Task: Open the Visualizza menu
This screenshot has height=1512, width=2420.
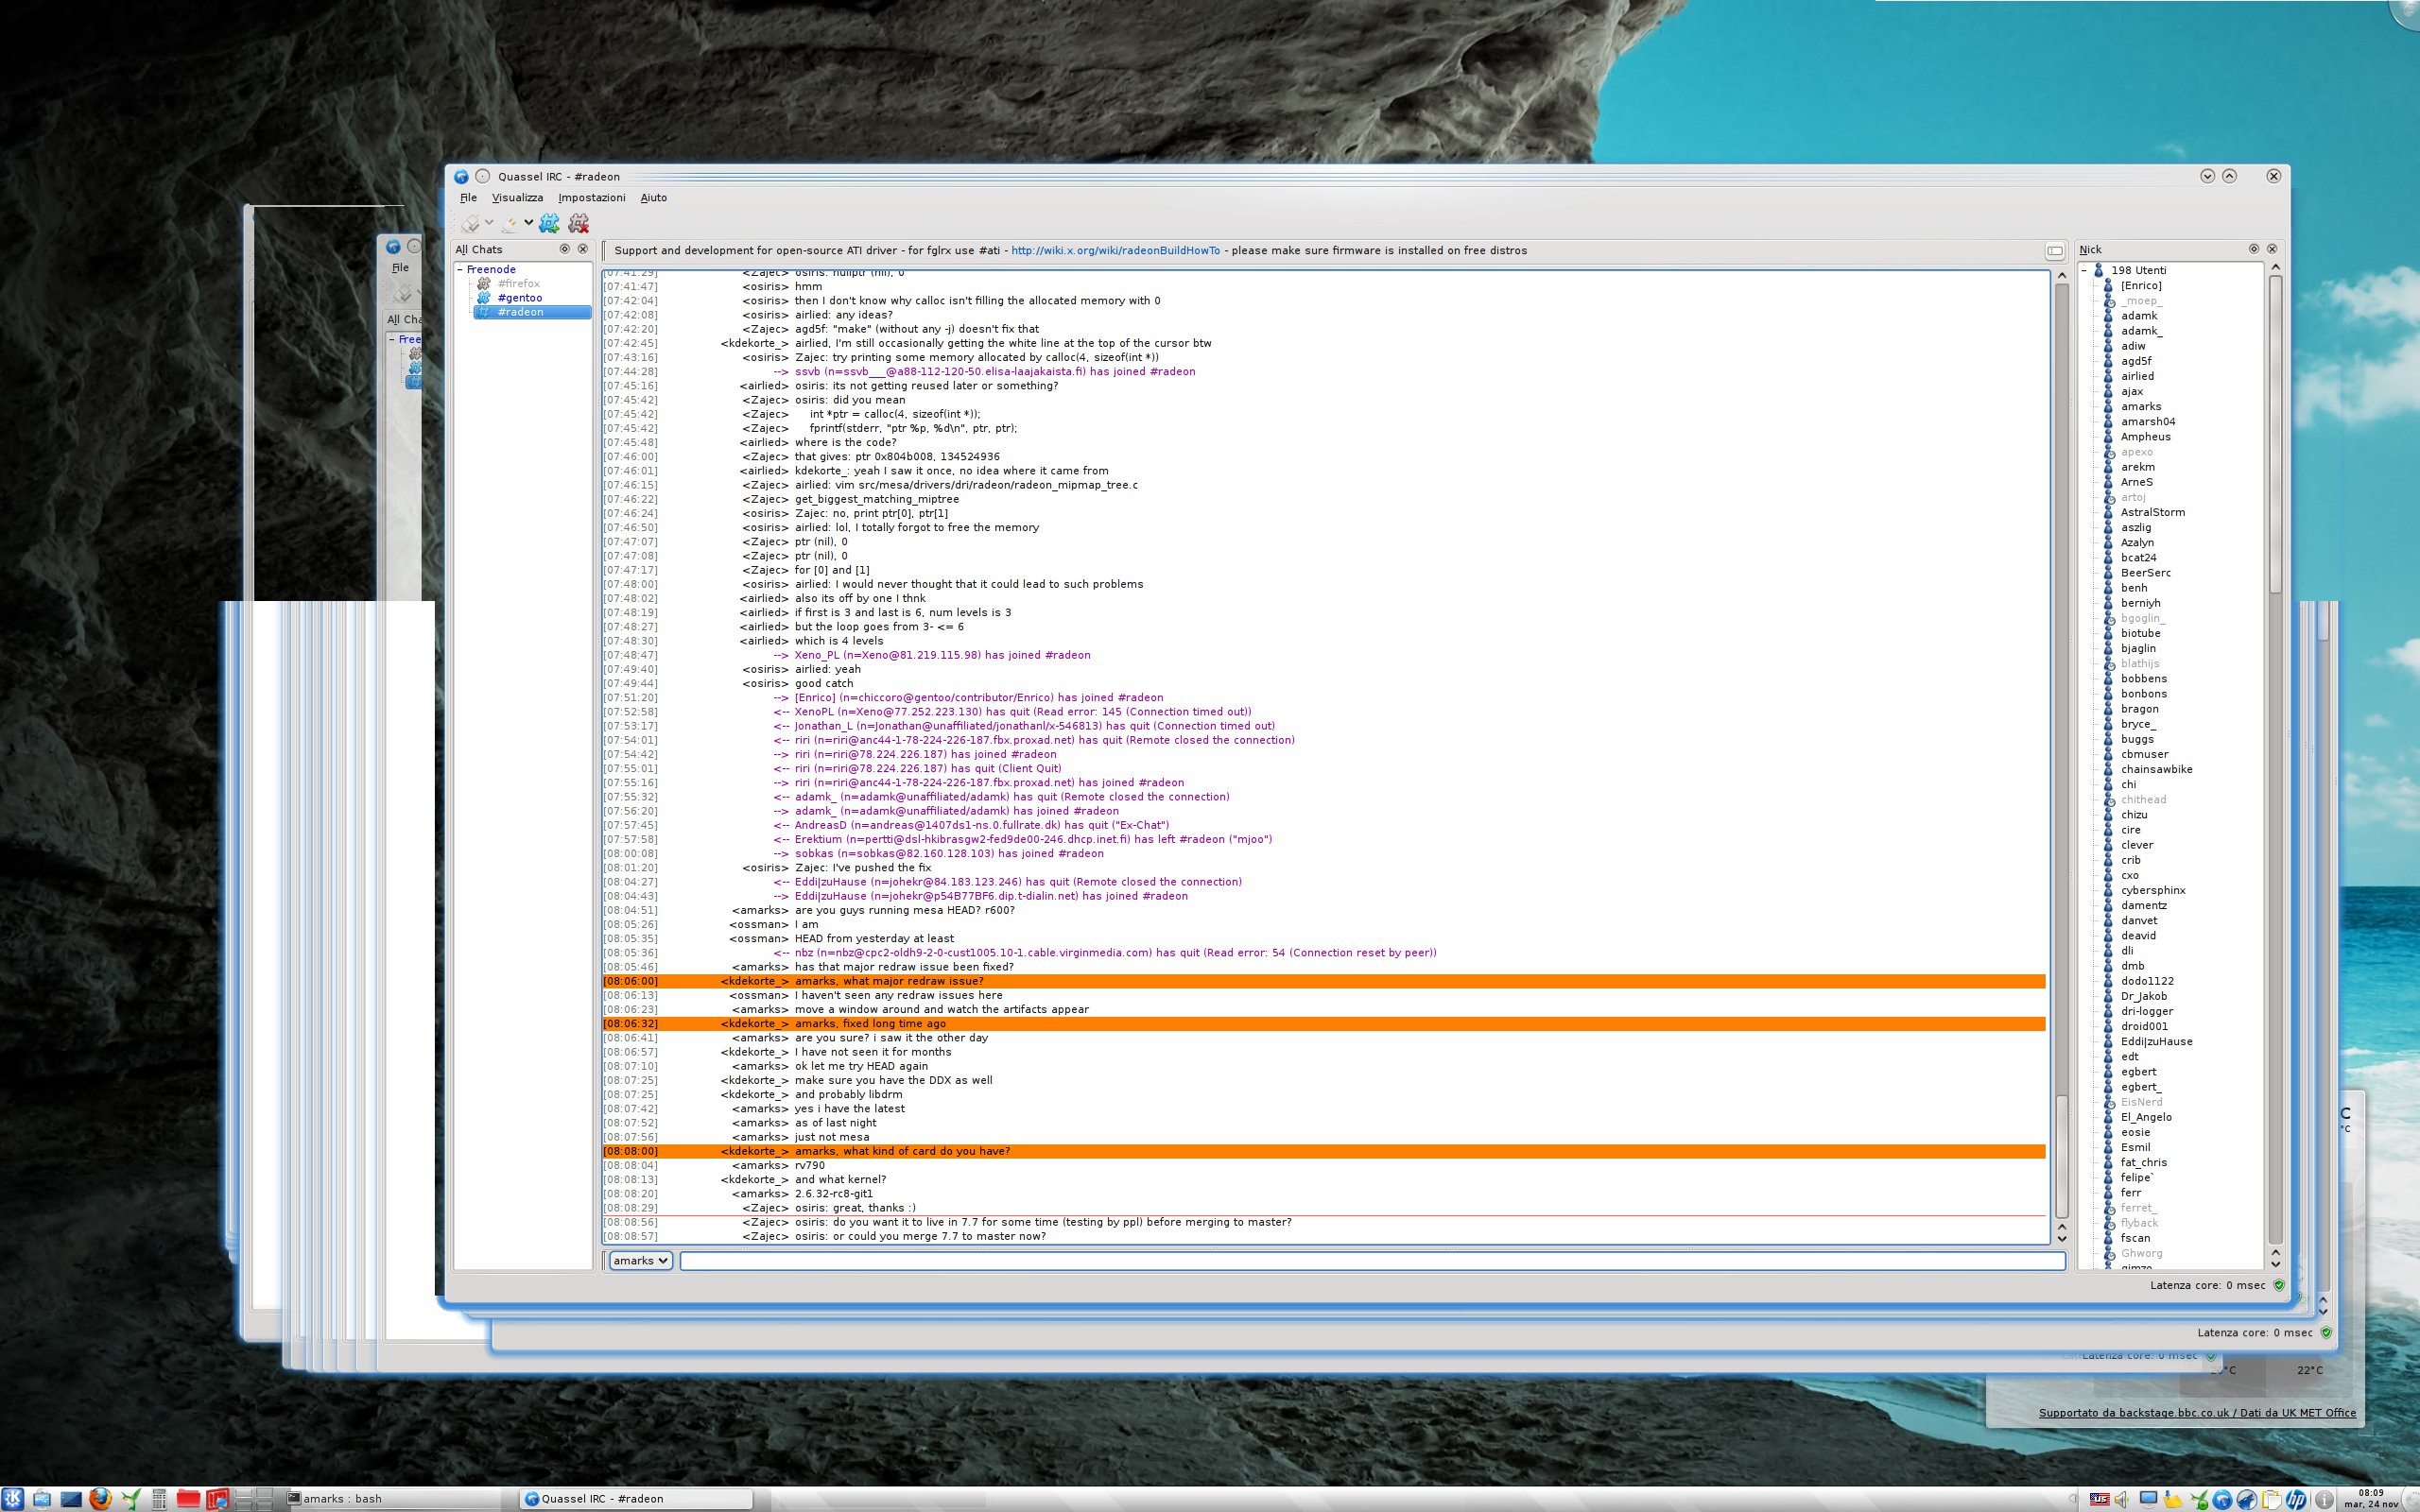Action: [517, 198]
